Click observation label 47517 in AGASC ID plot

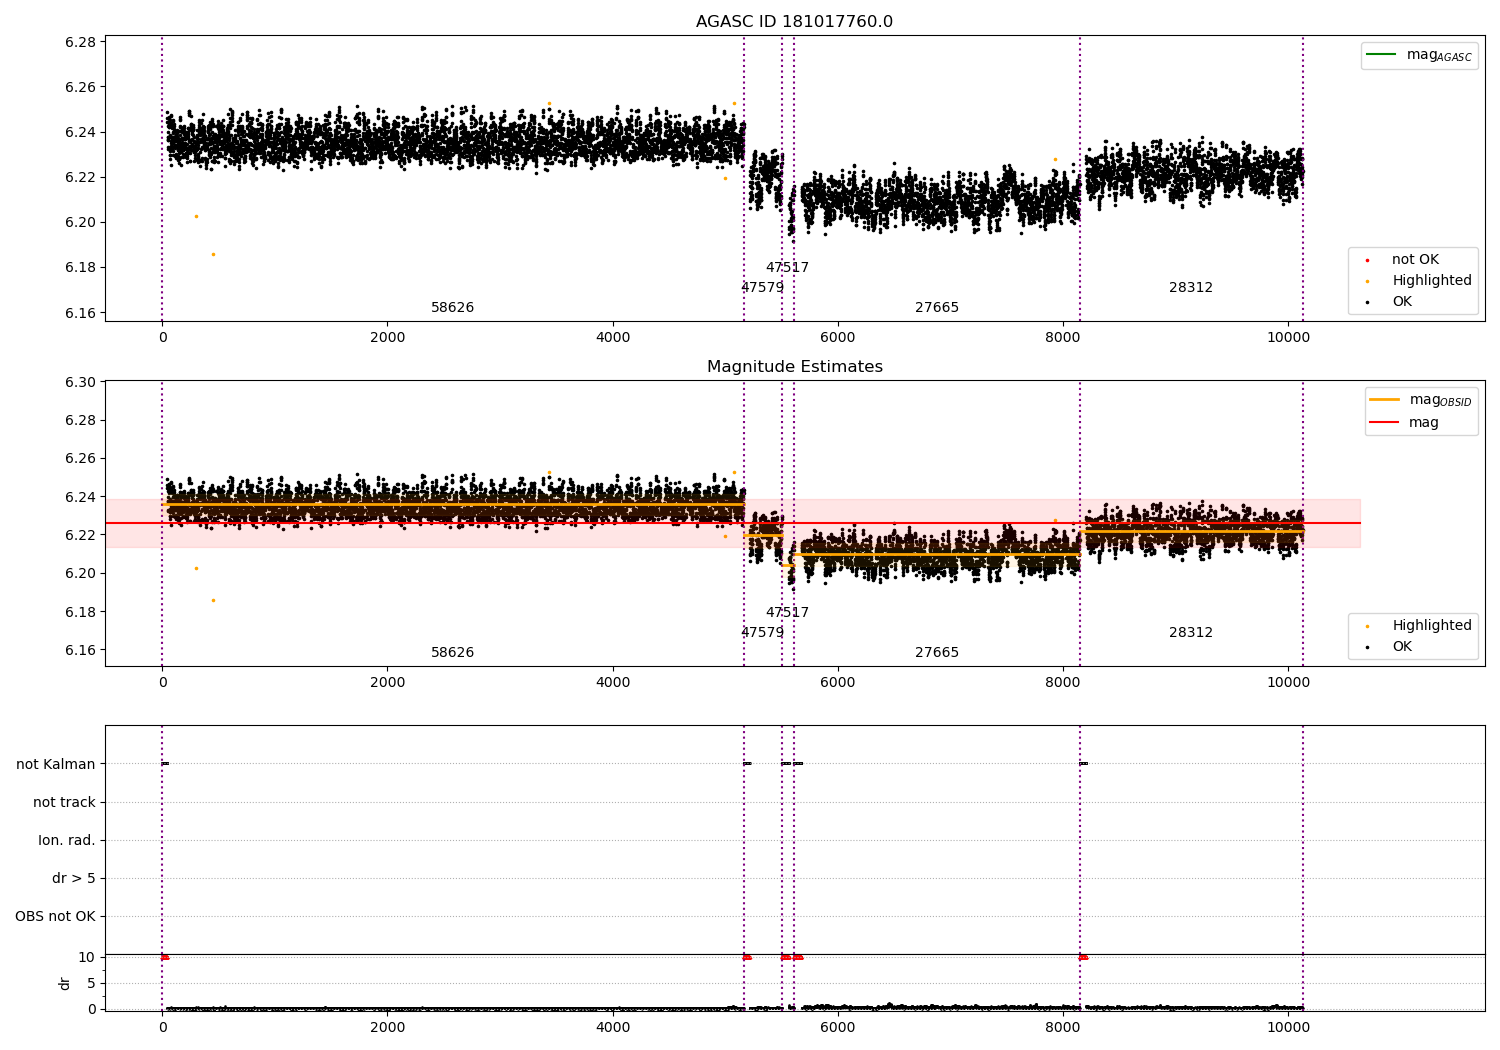coord(787,268)
